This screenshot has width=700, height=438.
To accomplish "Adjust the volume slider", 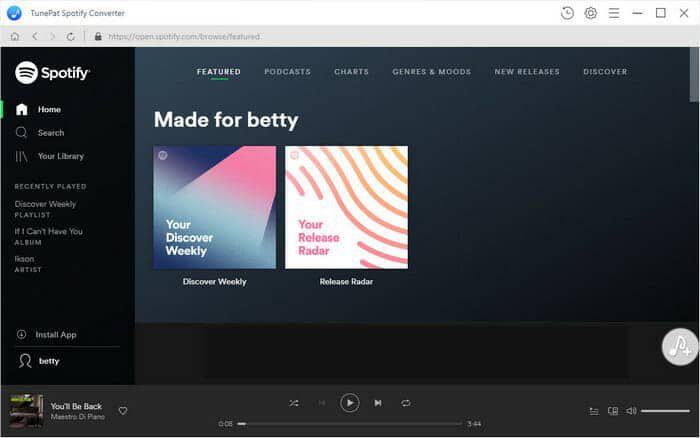I will (665, 411).
